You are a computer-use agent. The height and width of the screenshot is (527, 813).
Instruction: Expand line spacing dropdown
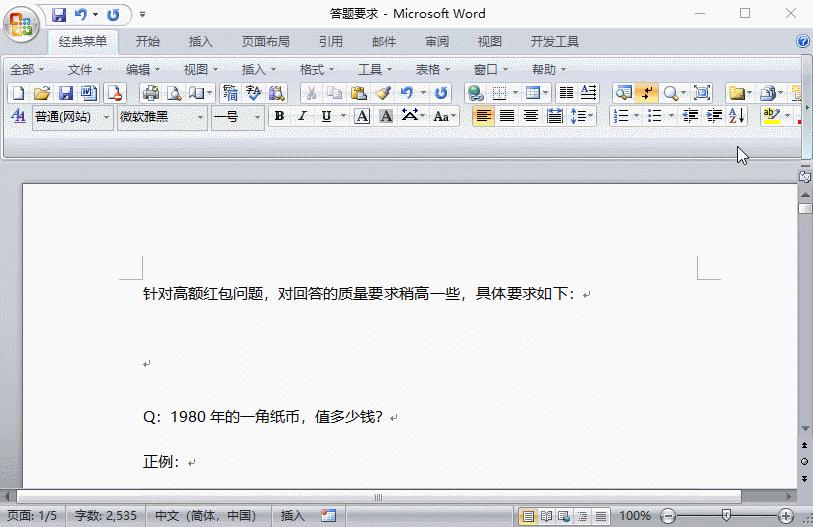click(x=590, y=116)
